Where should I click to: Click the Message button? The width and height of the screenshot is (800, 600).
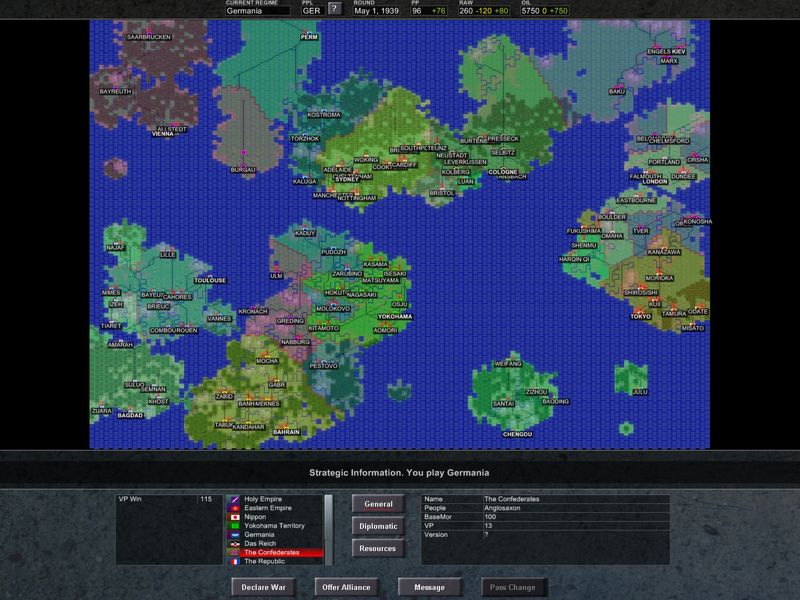pos(430,587)
